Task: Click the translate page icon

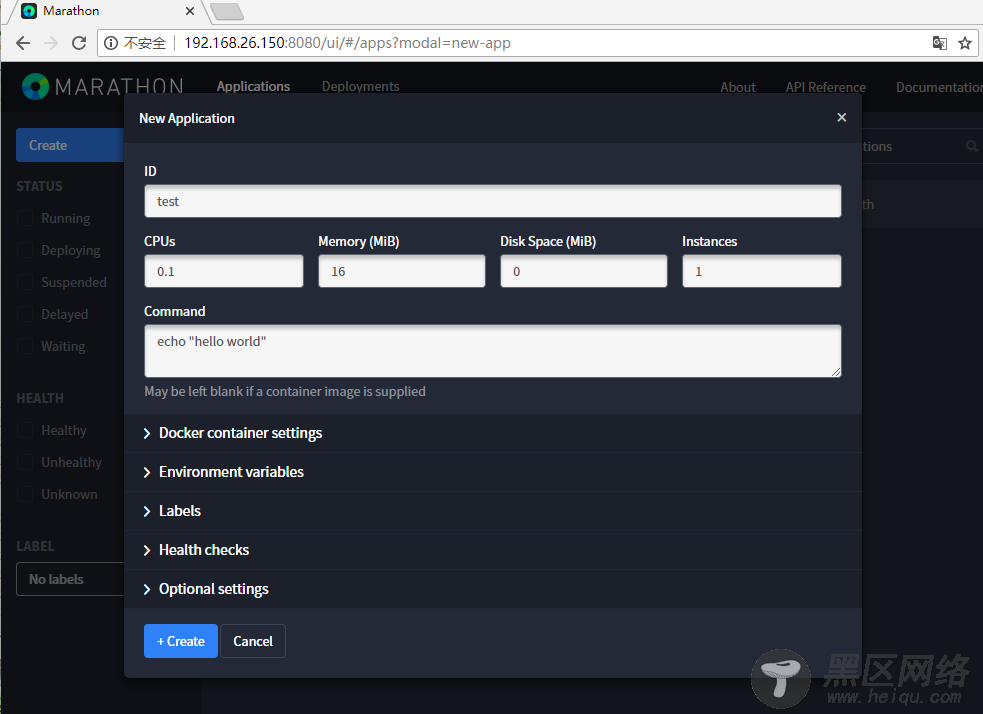Action: pos(939,43)
